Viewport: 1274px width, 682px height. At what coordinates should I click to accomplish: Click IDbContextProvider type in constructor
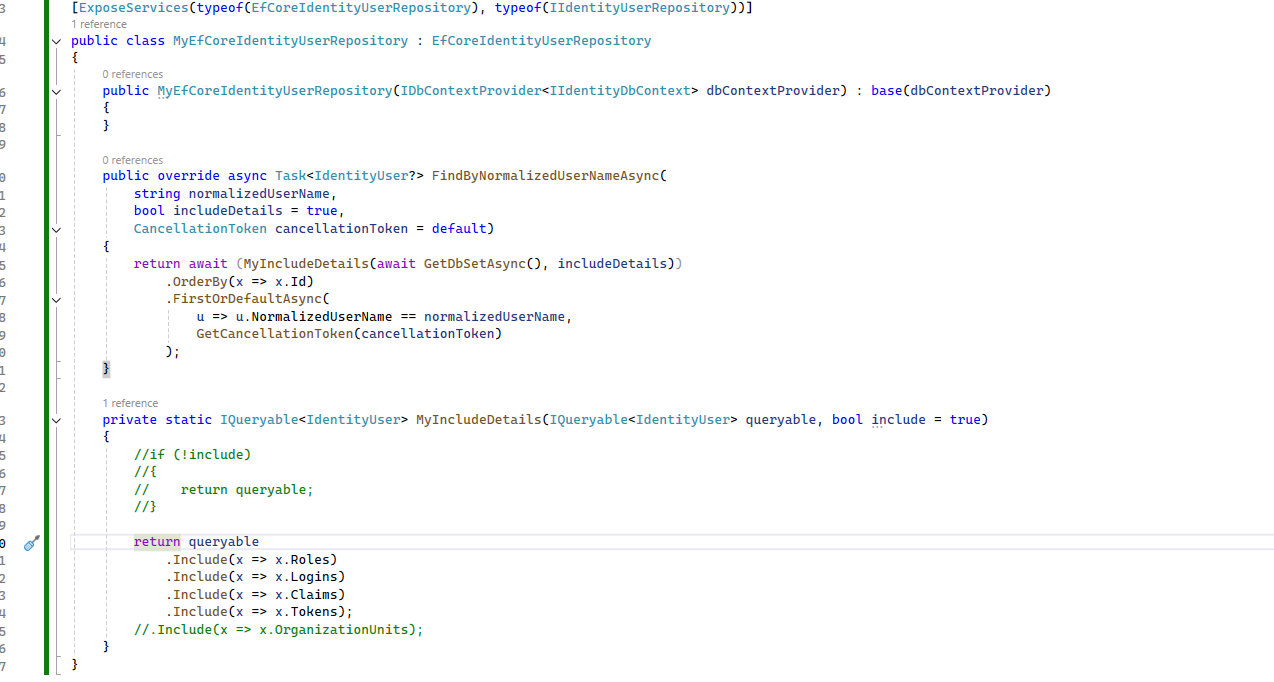pos(470,91)
